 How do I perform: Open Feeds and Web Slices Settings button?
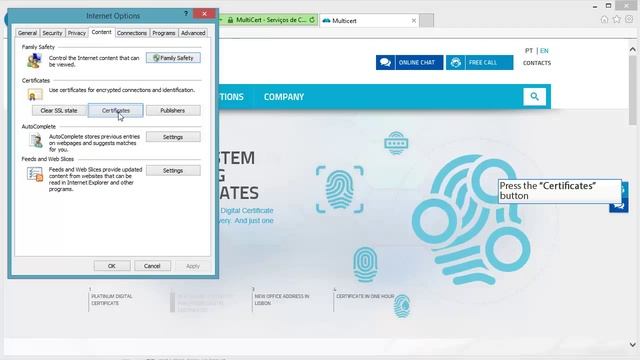(173, 171)
